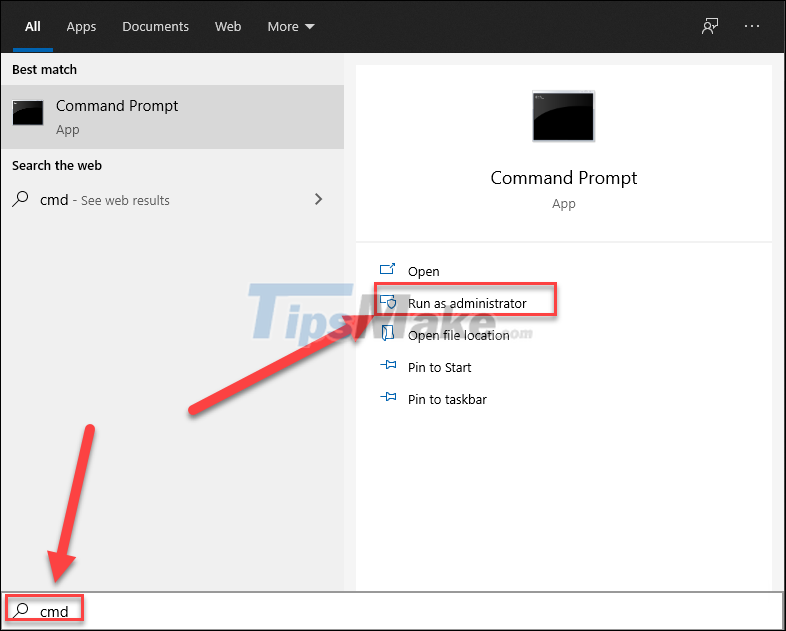Focus the search box containing cmd
The width and height of the screenshot is (786, 631).
[392, 610]
